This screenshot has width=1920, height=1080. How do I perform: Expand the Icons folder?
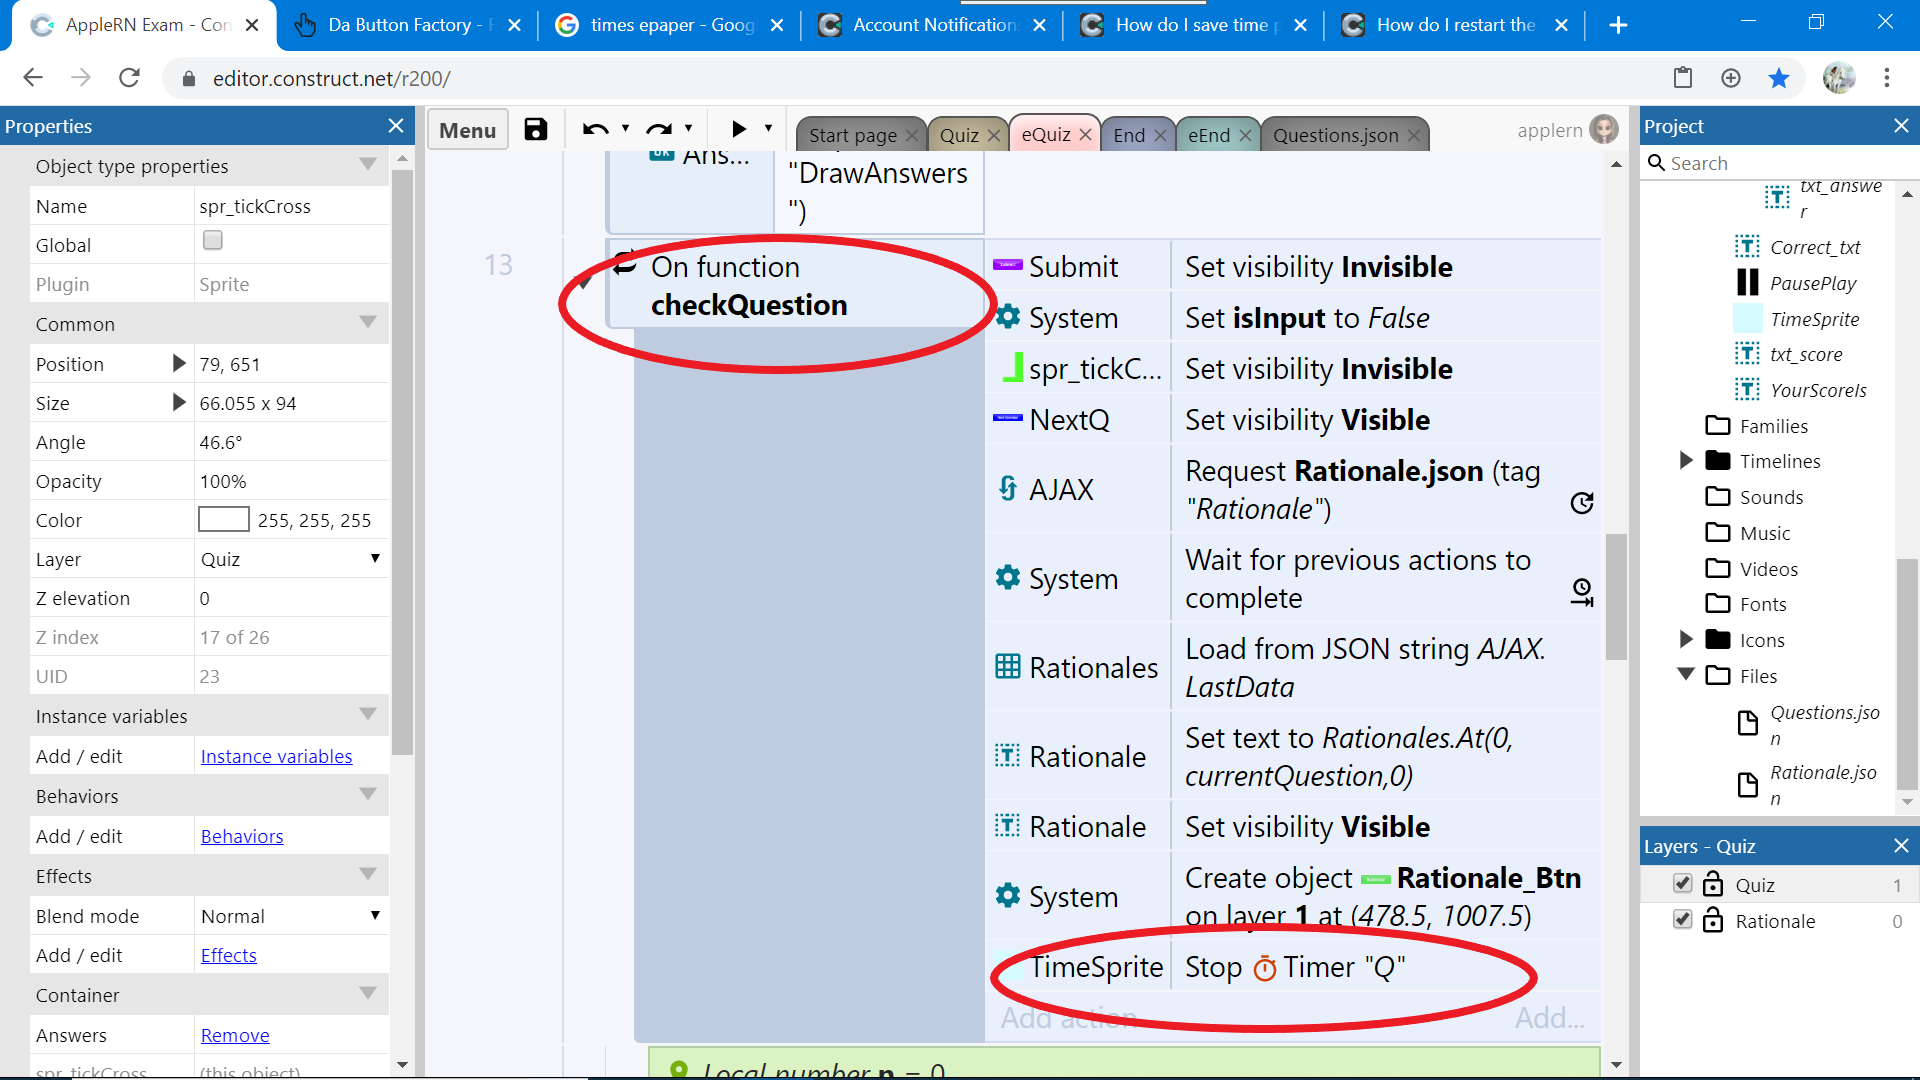[1687, 639]
